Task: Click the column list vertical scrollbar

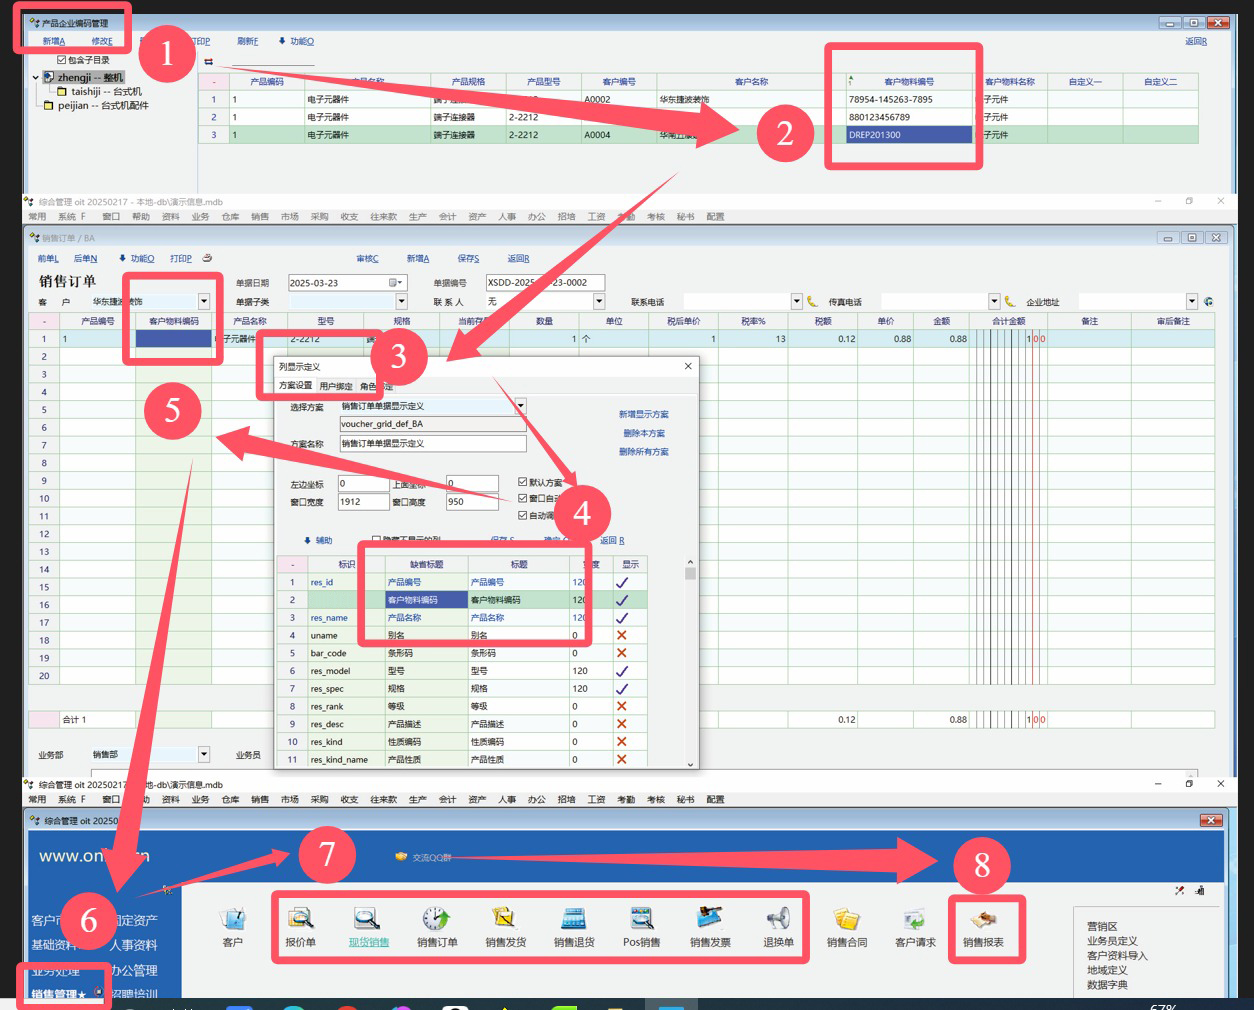Action: (690, 660)
